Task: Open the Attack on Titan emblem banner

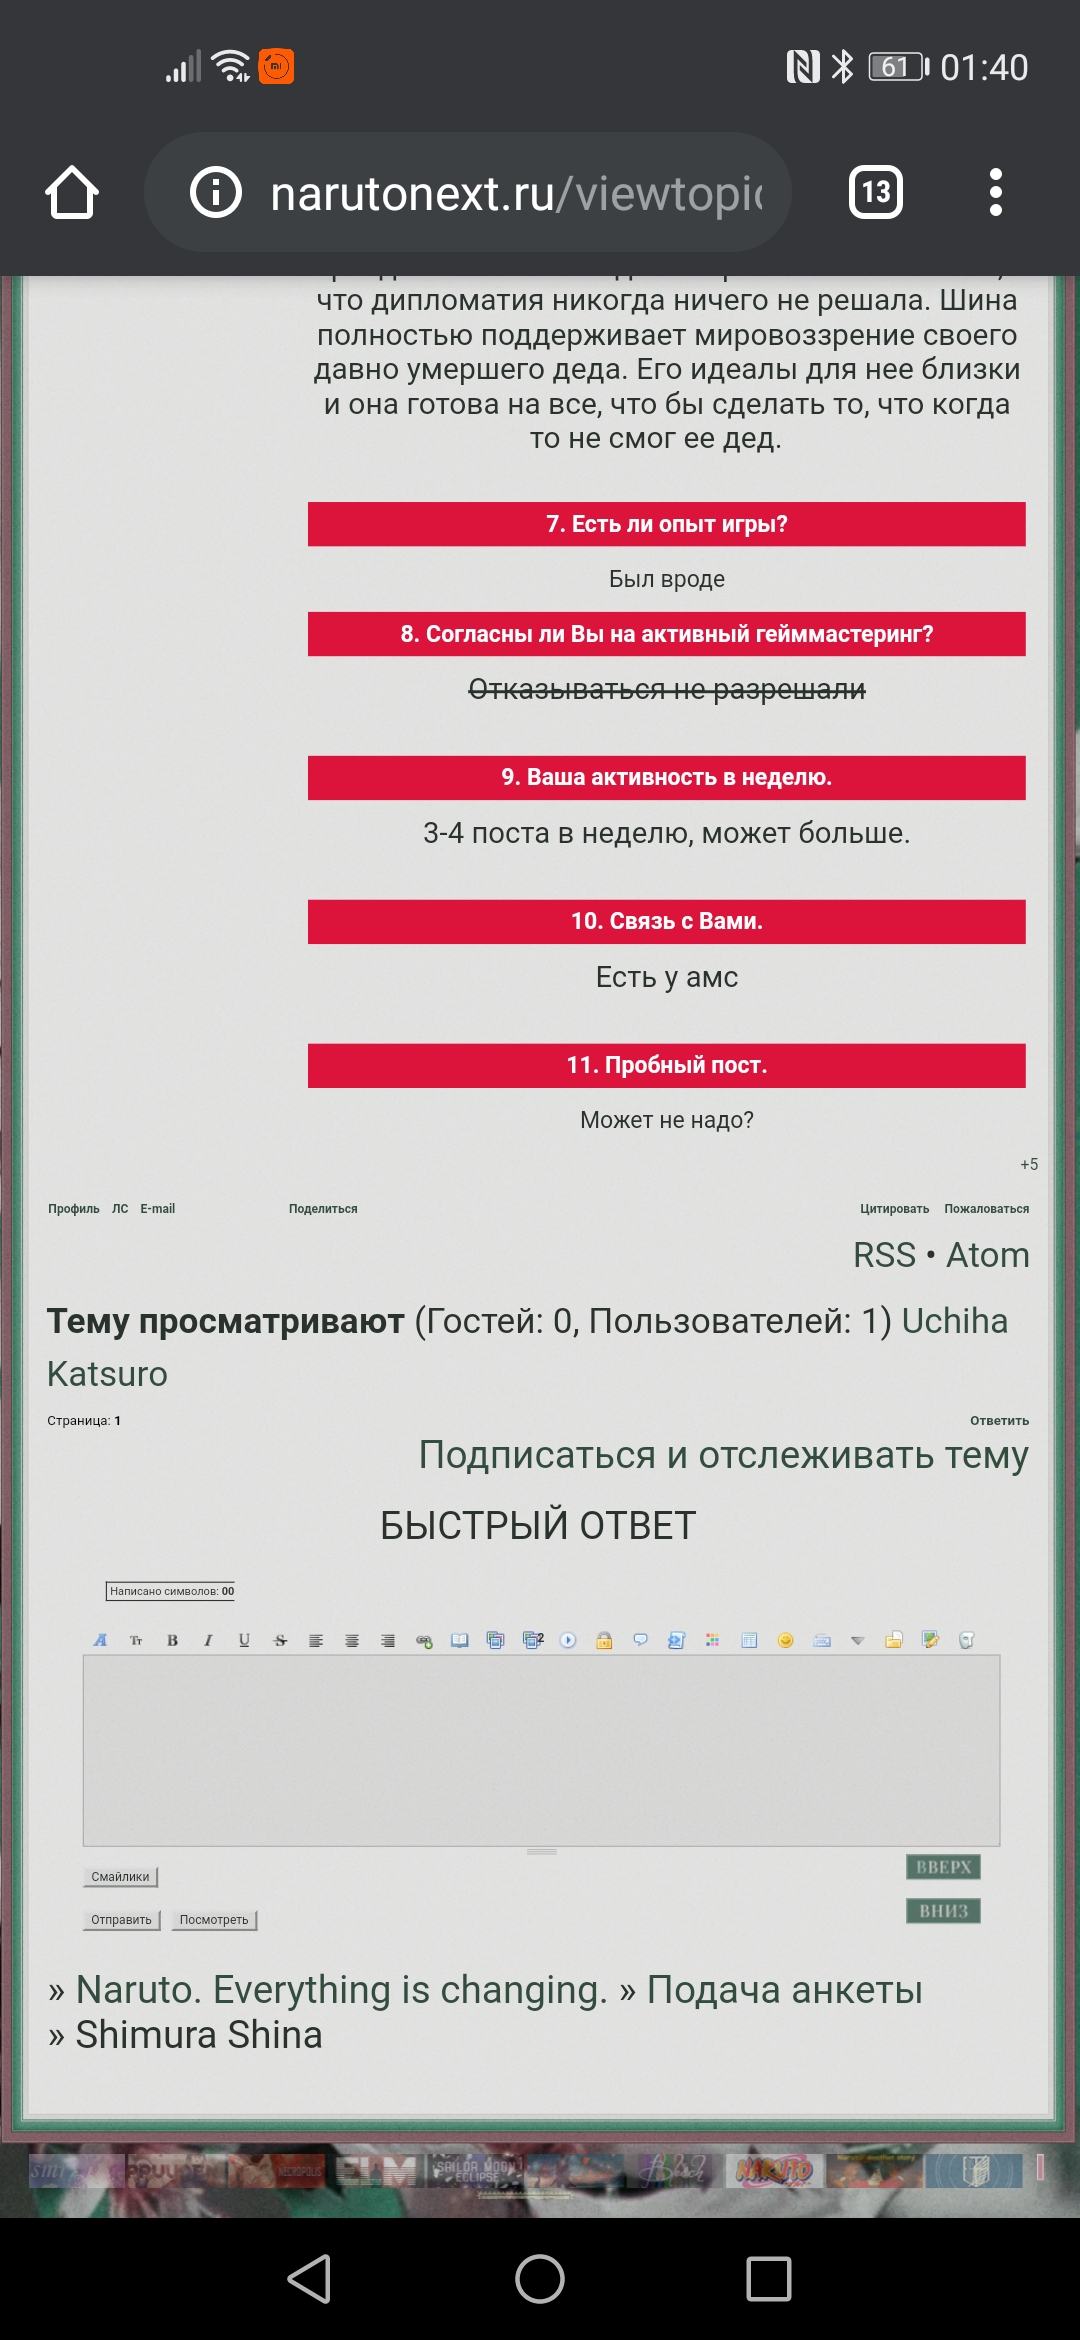Action: point(974,2170)
